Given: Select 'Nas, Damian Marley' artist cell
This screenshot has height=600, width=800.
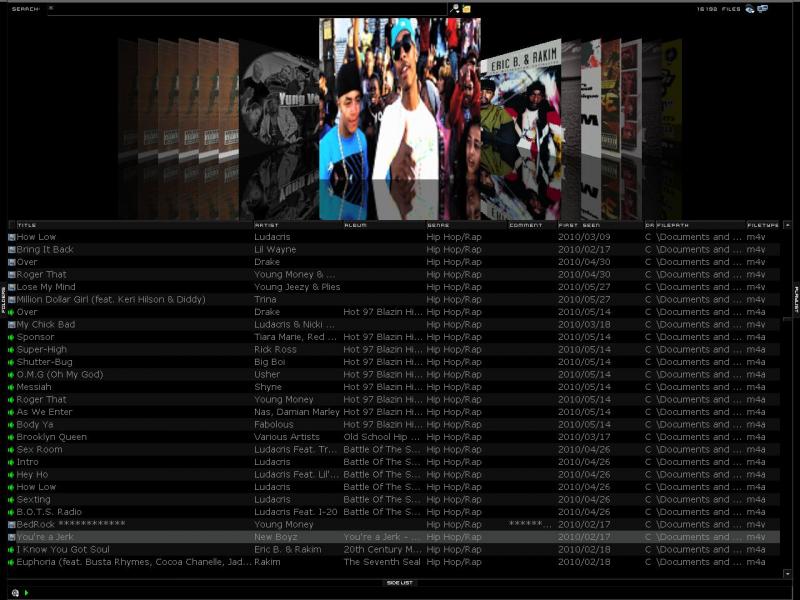Looking at the screenshot, I should click(x=296, y=412).
